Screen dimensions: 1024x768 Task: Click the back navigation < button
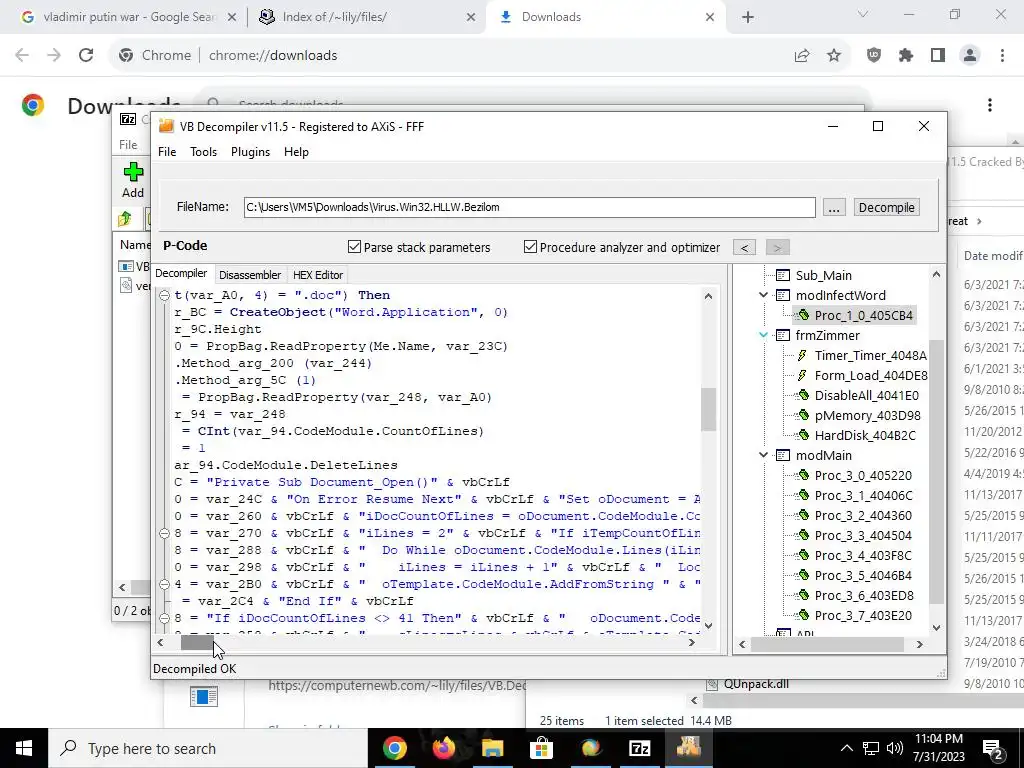click(744, 248)
